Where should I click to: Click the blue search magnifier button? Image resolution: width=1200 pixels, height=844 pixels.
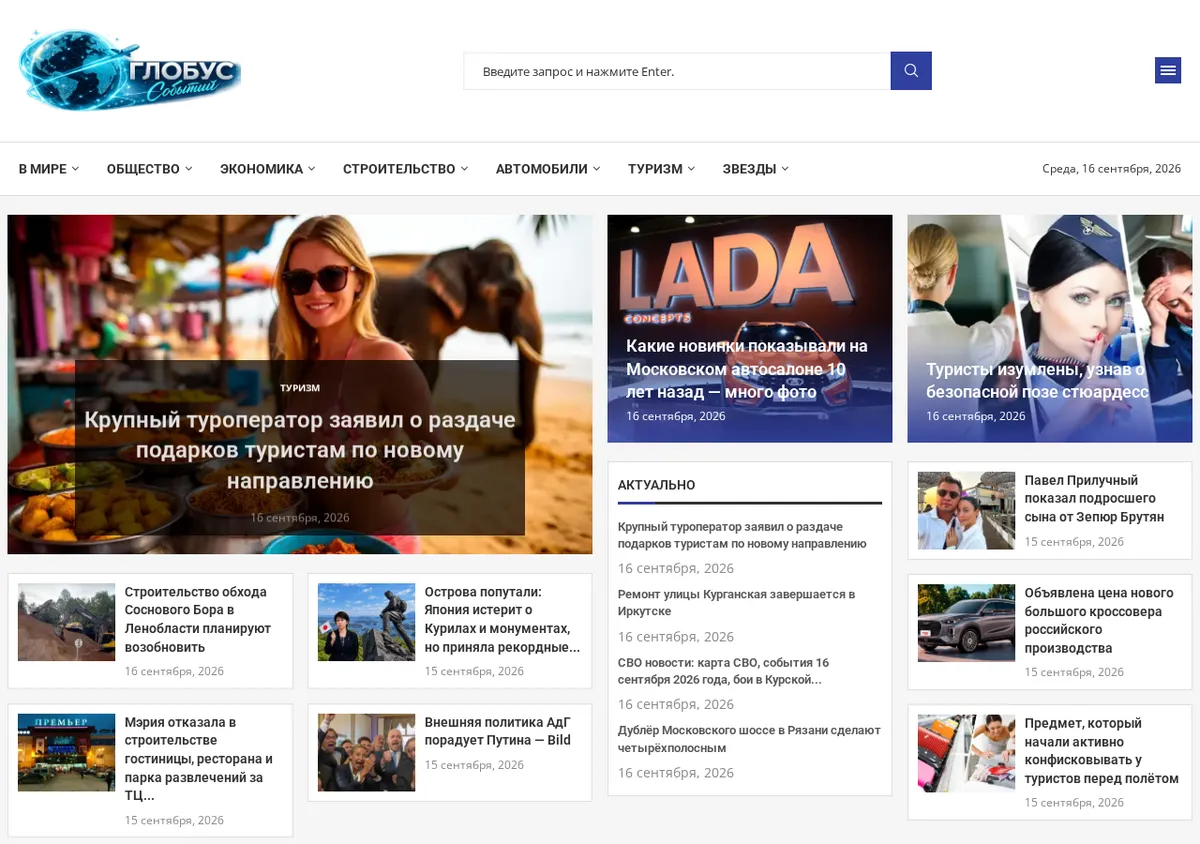(911, 71)
